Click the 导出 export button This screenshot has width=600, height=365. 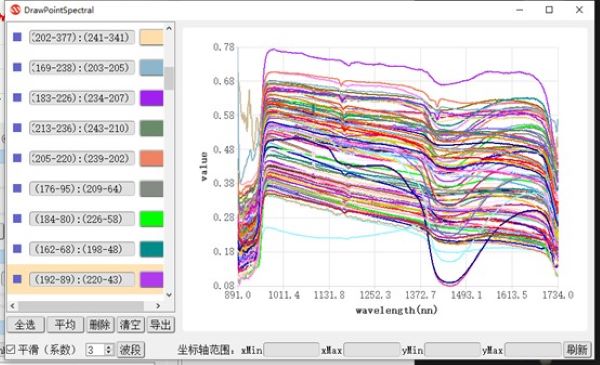pos(161,325)
